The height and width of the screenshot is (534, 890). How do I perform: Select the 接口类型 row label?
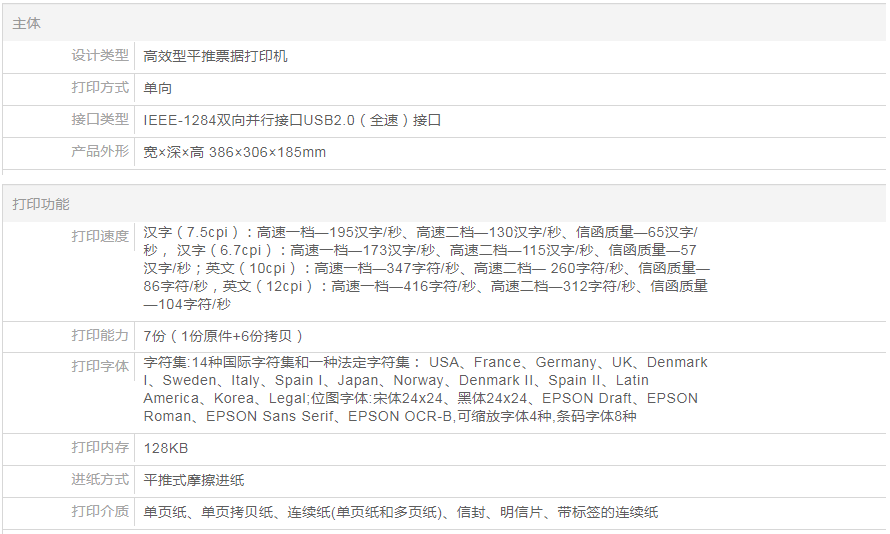(x=100, y=120)
